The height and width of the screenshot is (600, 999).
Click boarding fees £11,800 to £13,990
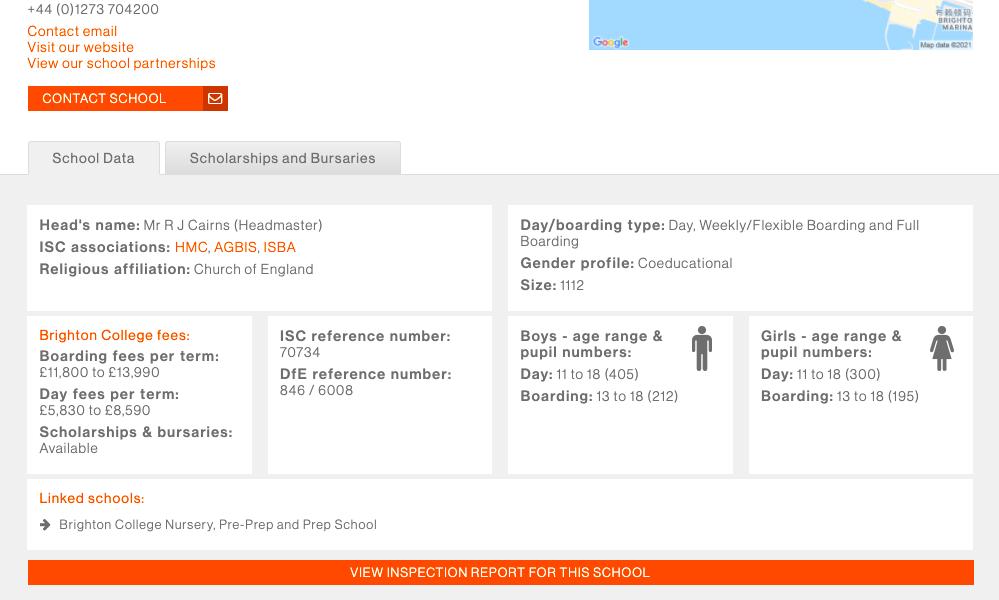coord(99,372)
